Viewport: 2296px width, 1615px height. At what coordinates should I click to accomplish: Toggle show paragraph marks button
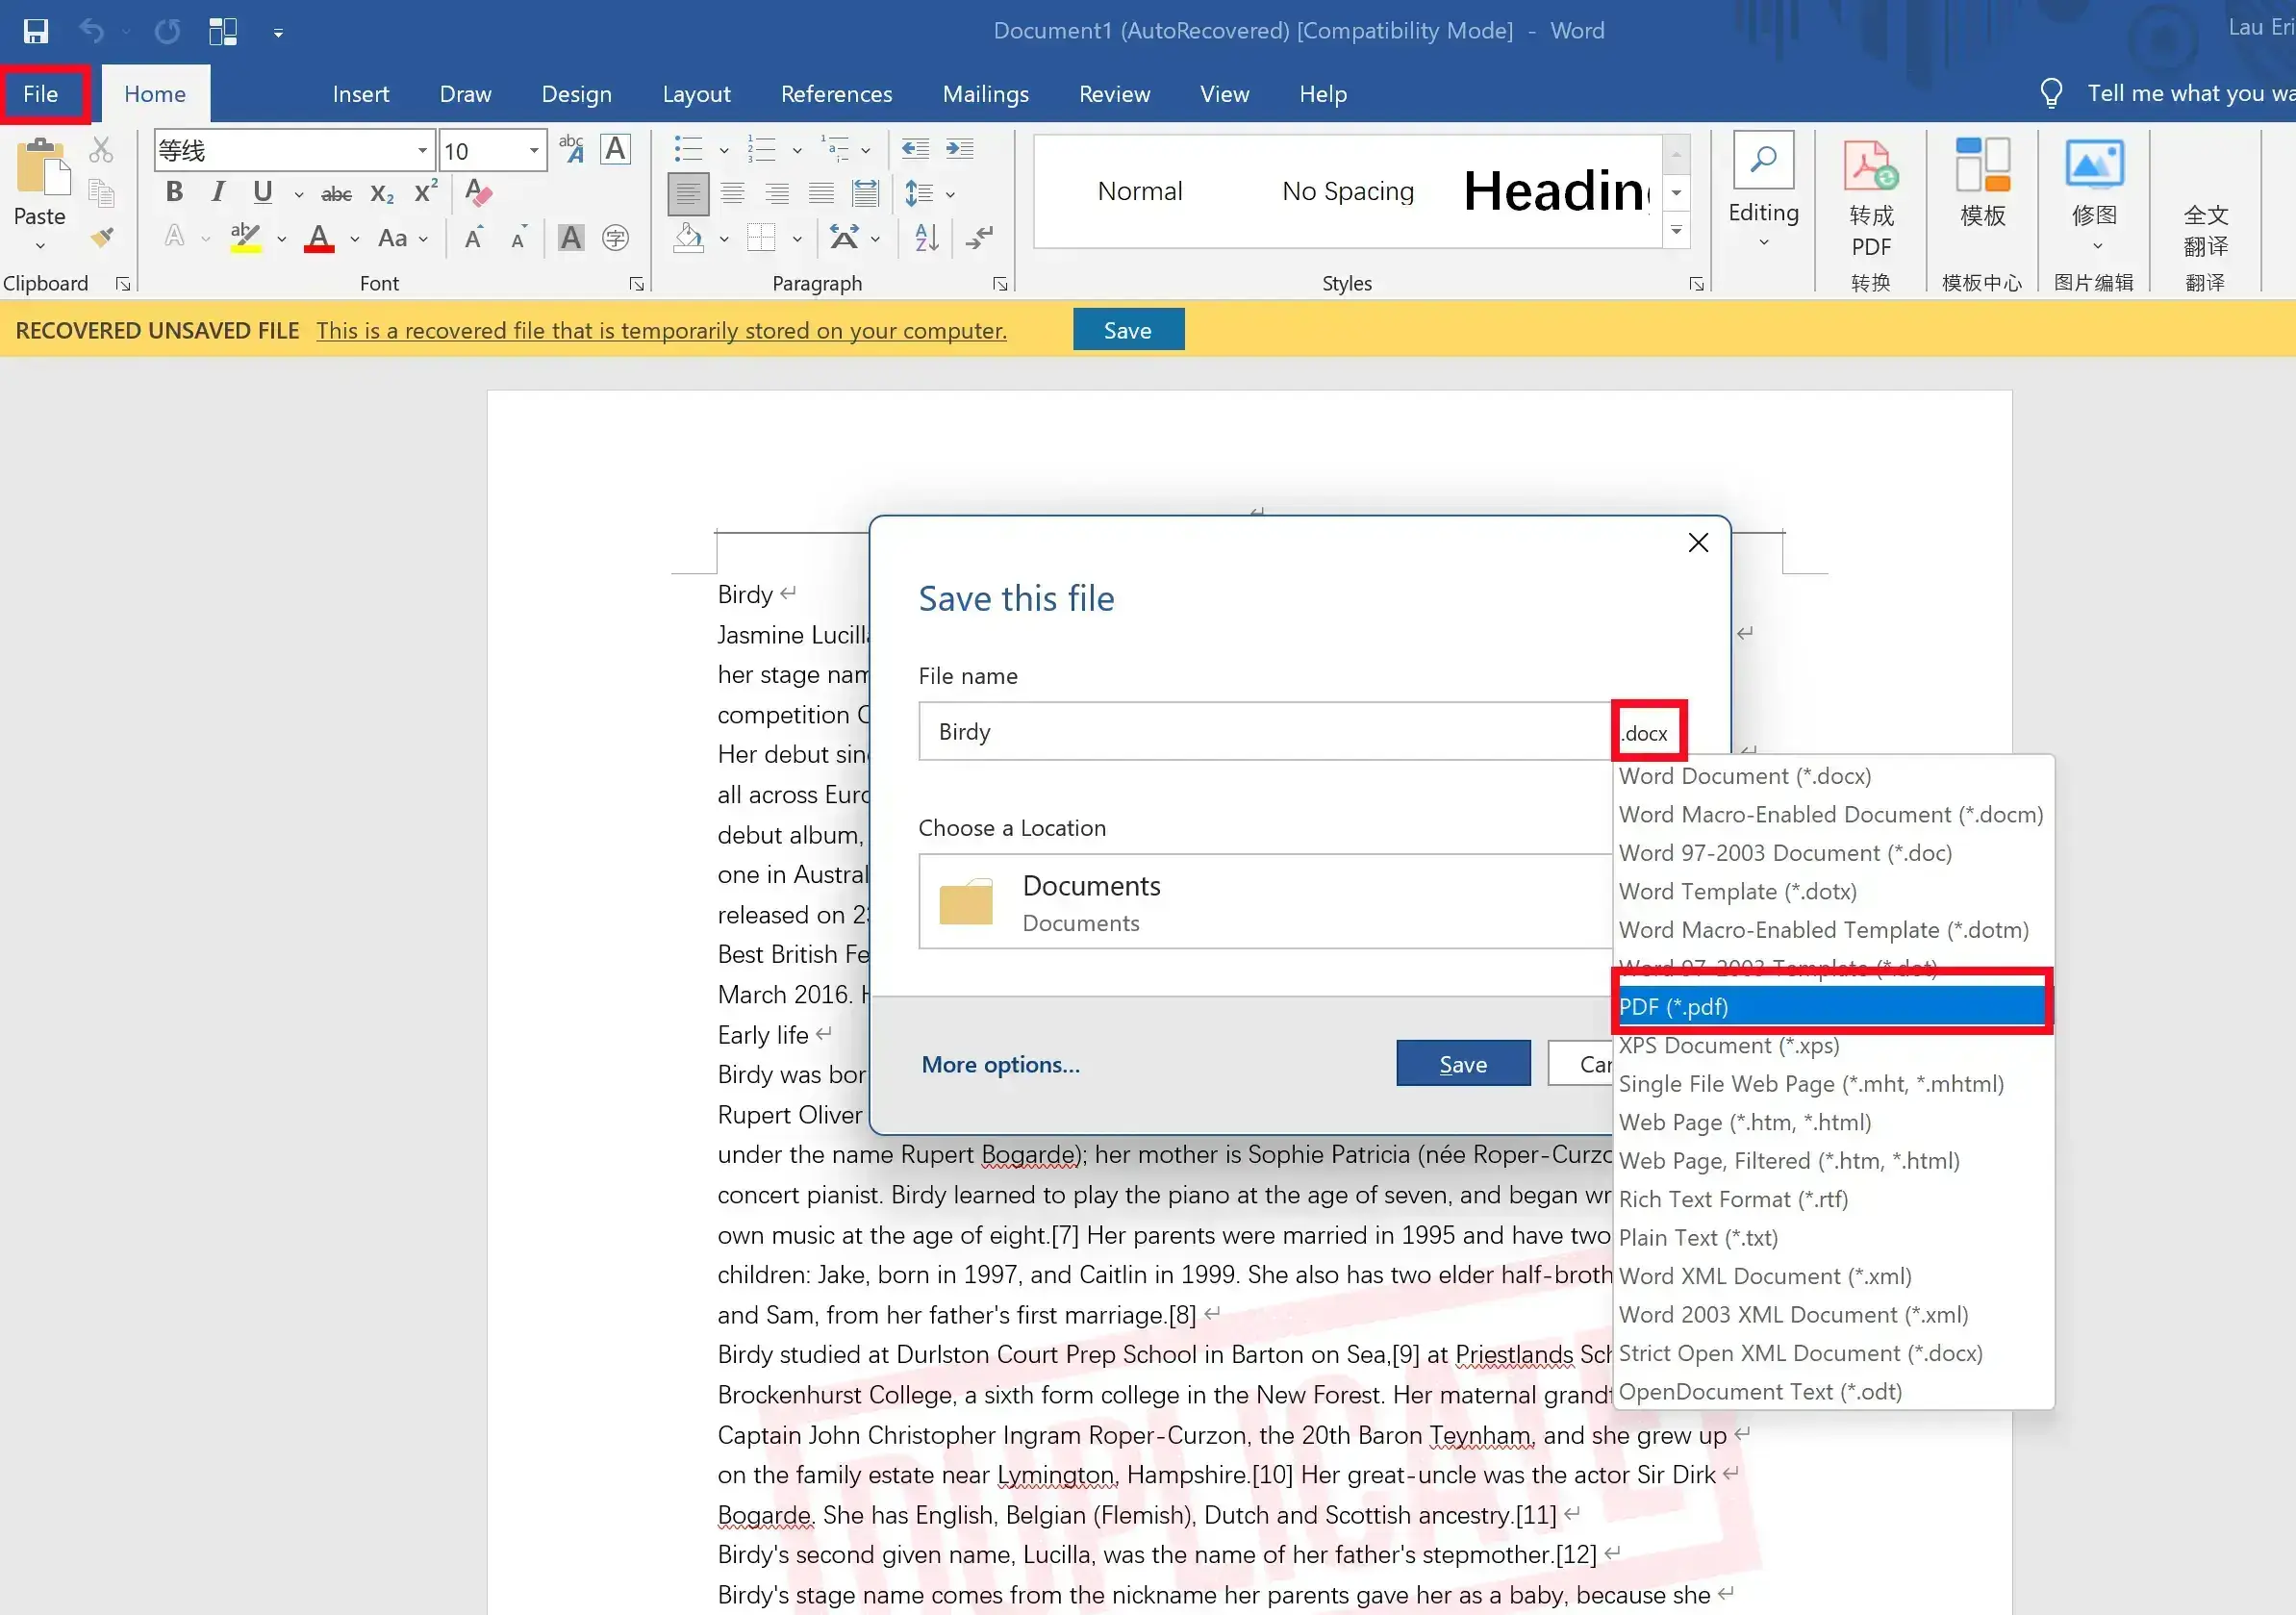[x=979, y=238]
